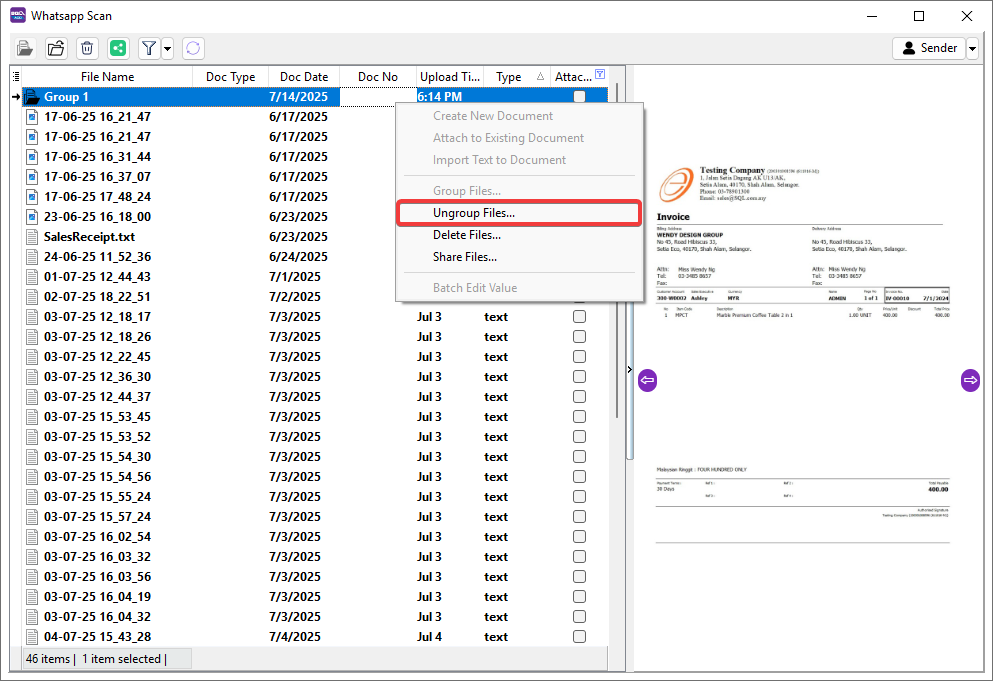The width and height of the screenshot is (993, 681).
Task: Click image file icon of 17-06-25 16_37_07
Action: tap(32, 177)
